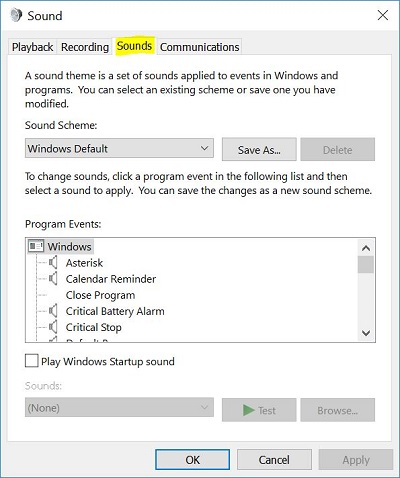Click the program events scrollbar thumb
400x478 pixels.
tap(366, 264)
